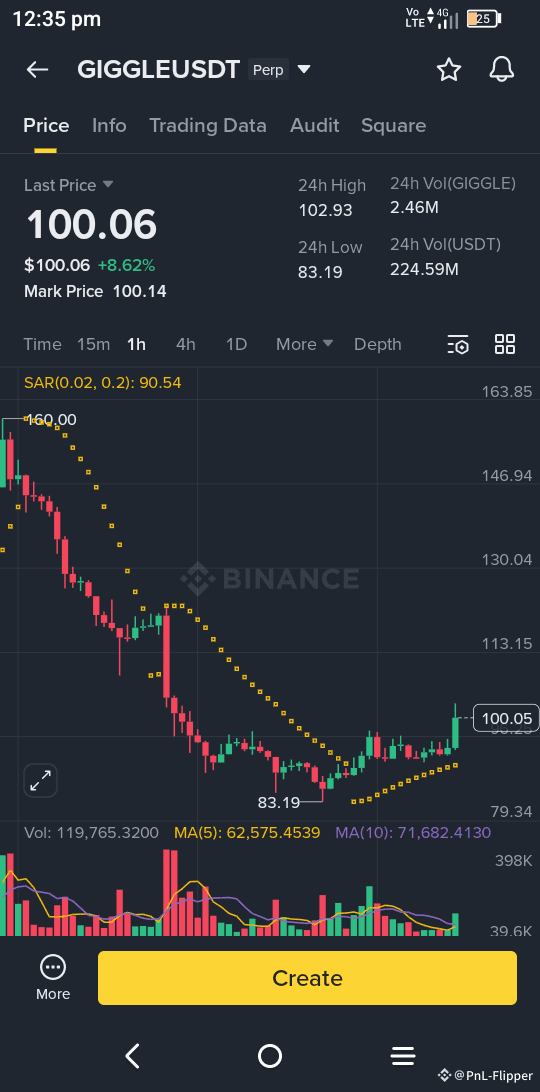
Task: Tap the 79.34 price axis label
Action: (x=511, y=811)
